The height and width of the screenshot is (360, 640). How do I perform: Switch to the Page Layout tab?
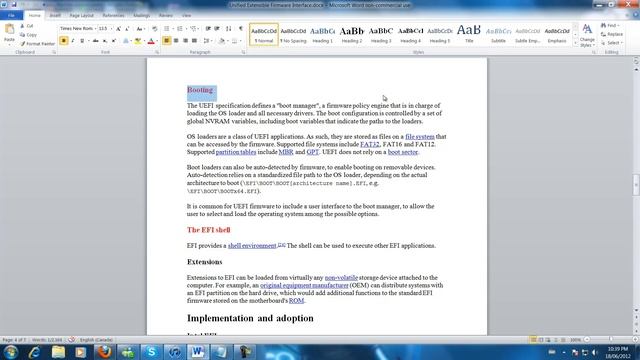(x=81, y=15)
